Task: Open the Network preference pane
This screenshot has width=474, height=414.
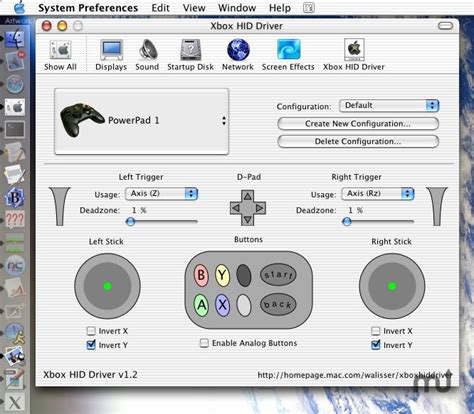Action: 238,55
